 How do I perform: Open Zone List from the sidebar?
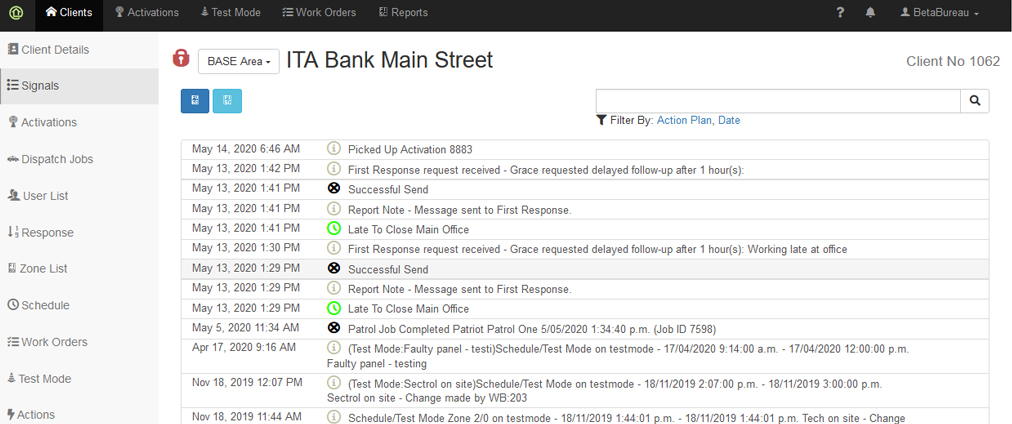[x=43, y=269]
